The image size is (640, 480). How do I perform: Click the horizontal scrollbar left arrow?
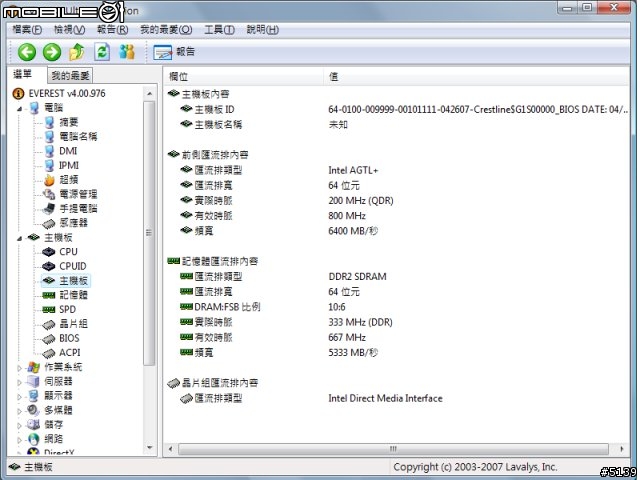pyautogui.click(x=171, y=449)
